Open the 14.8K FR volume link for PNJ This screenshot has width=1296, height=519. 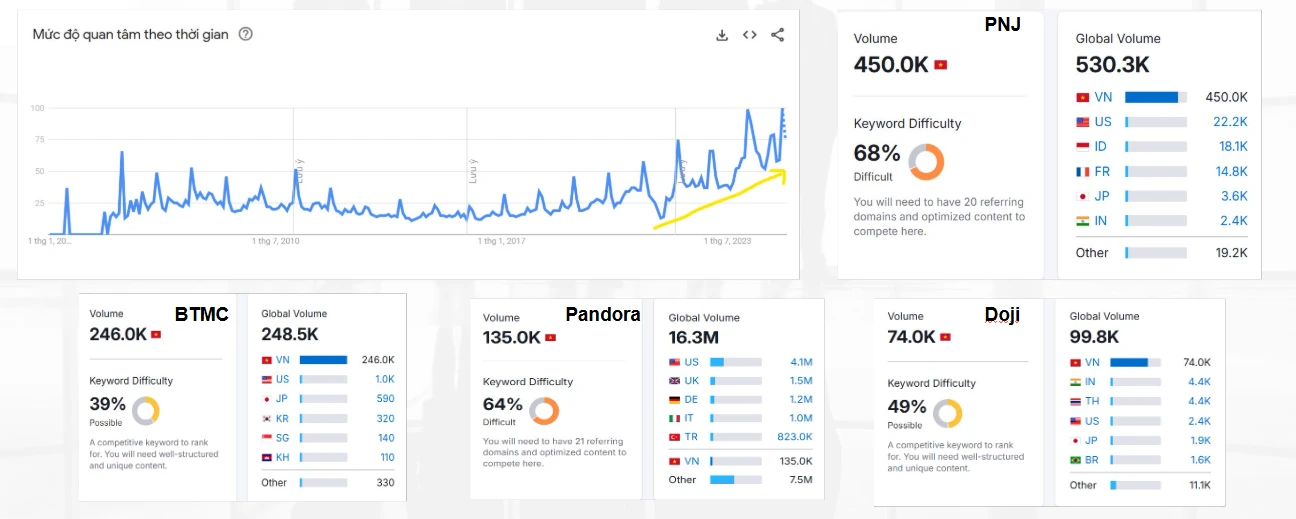1231,171
